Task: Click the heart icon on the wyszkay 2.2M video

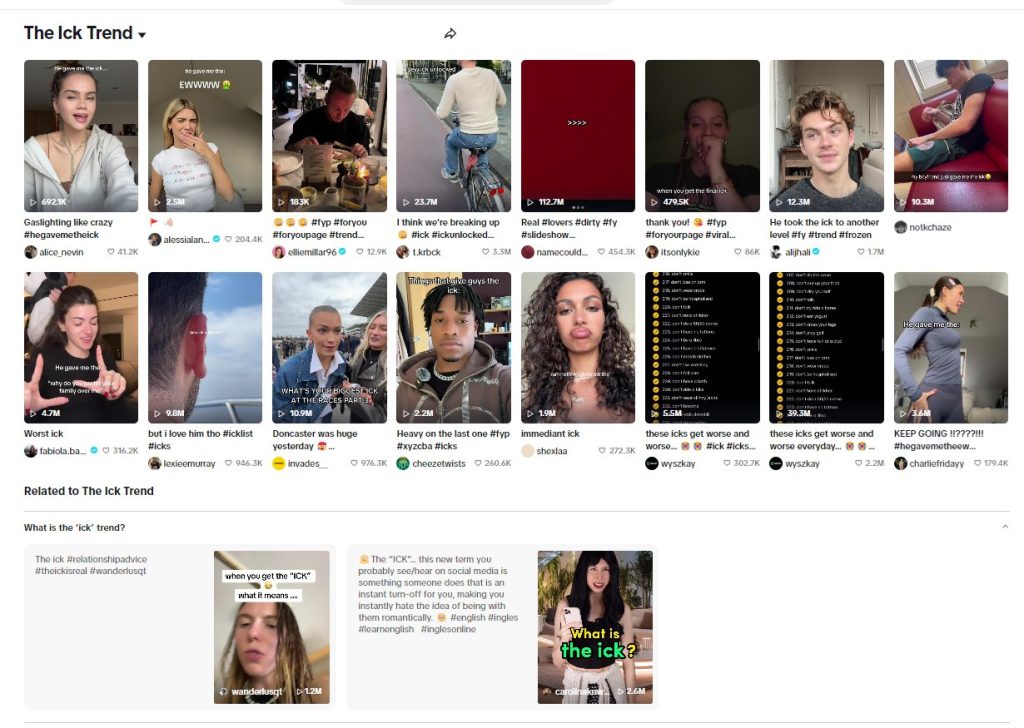Action: (x=858, y=463)
